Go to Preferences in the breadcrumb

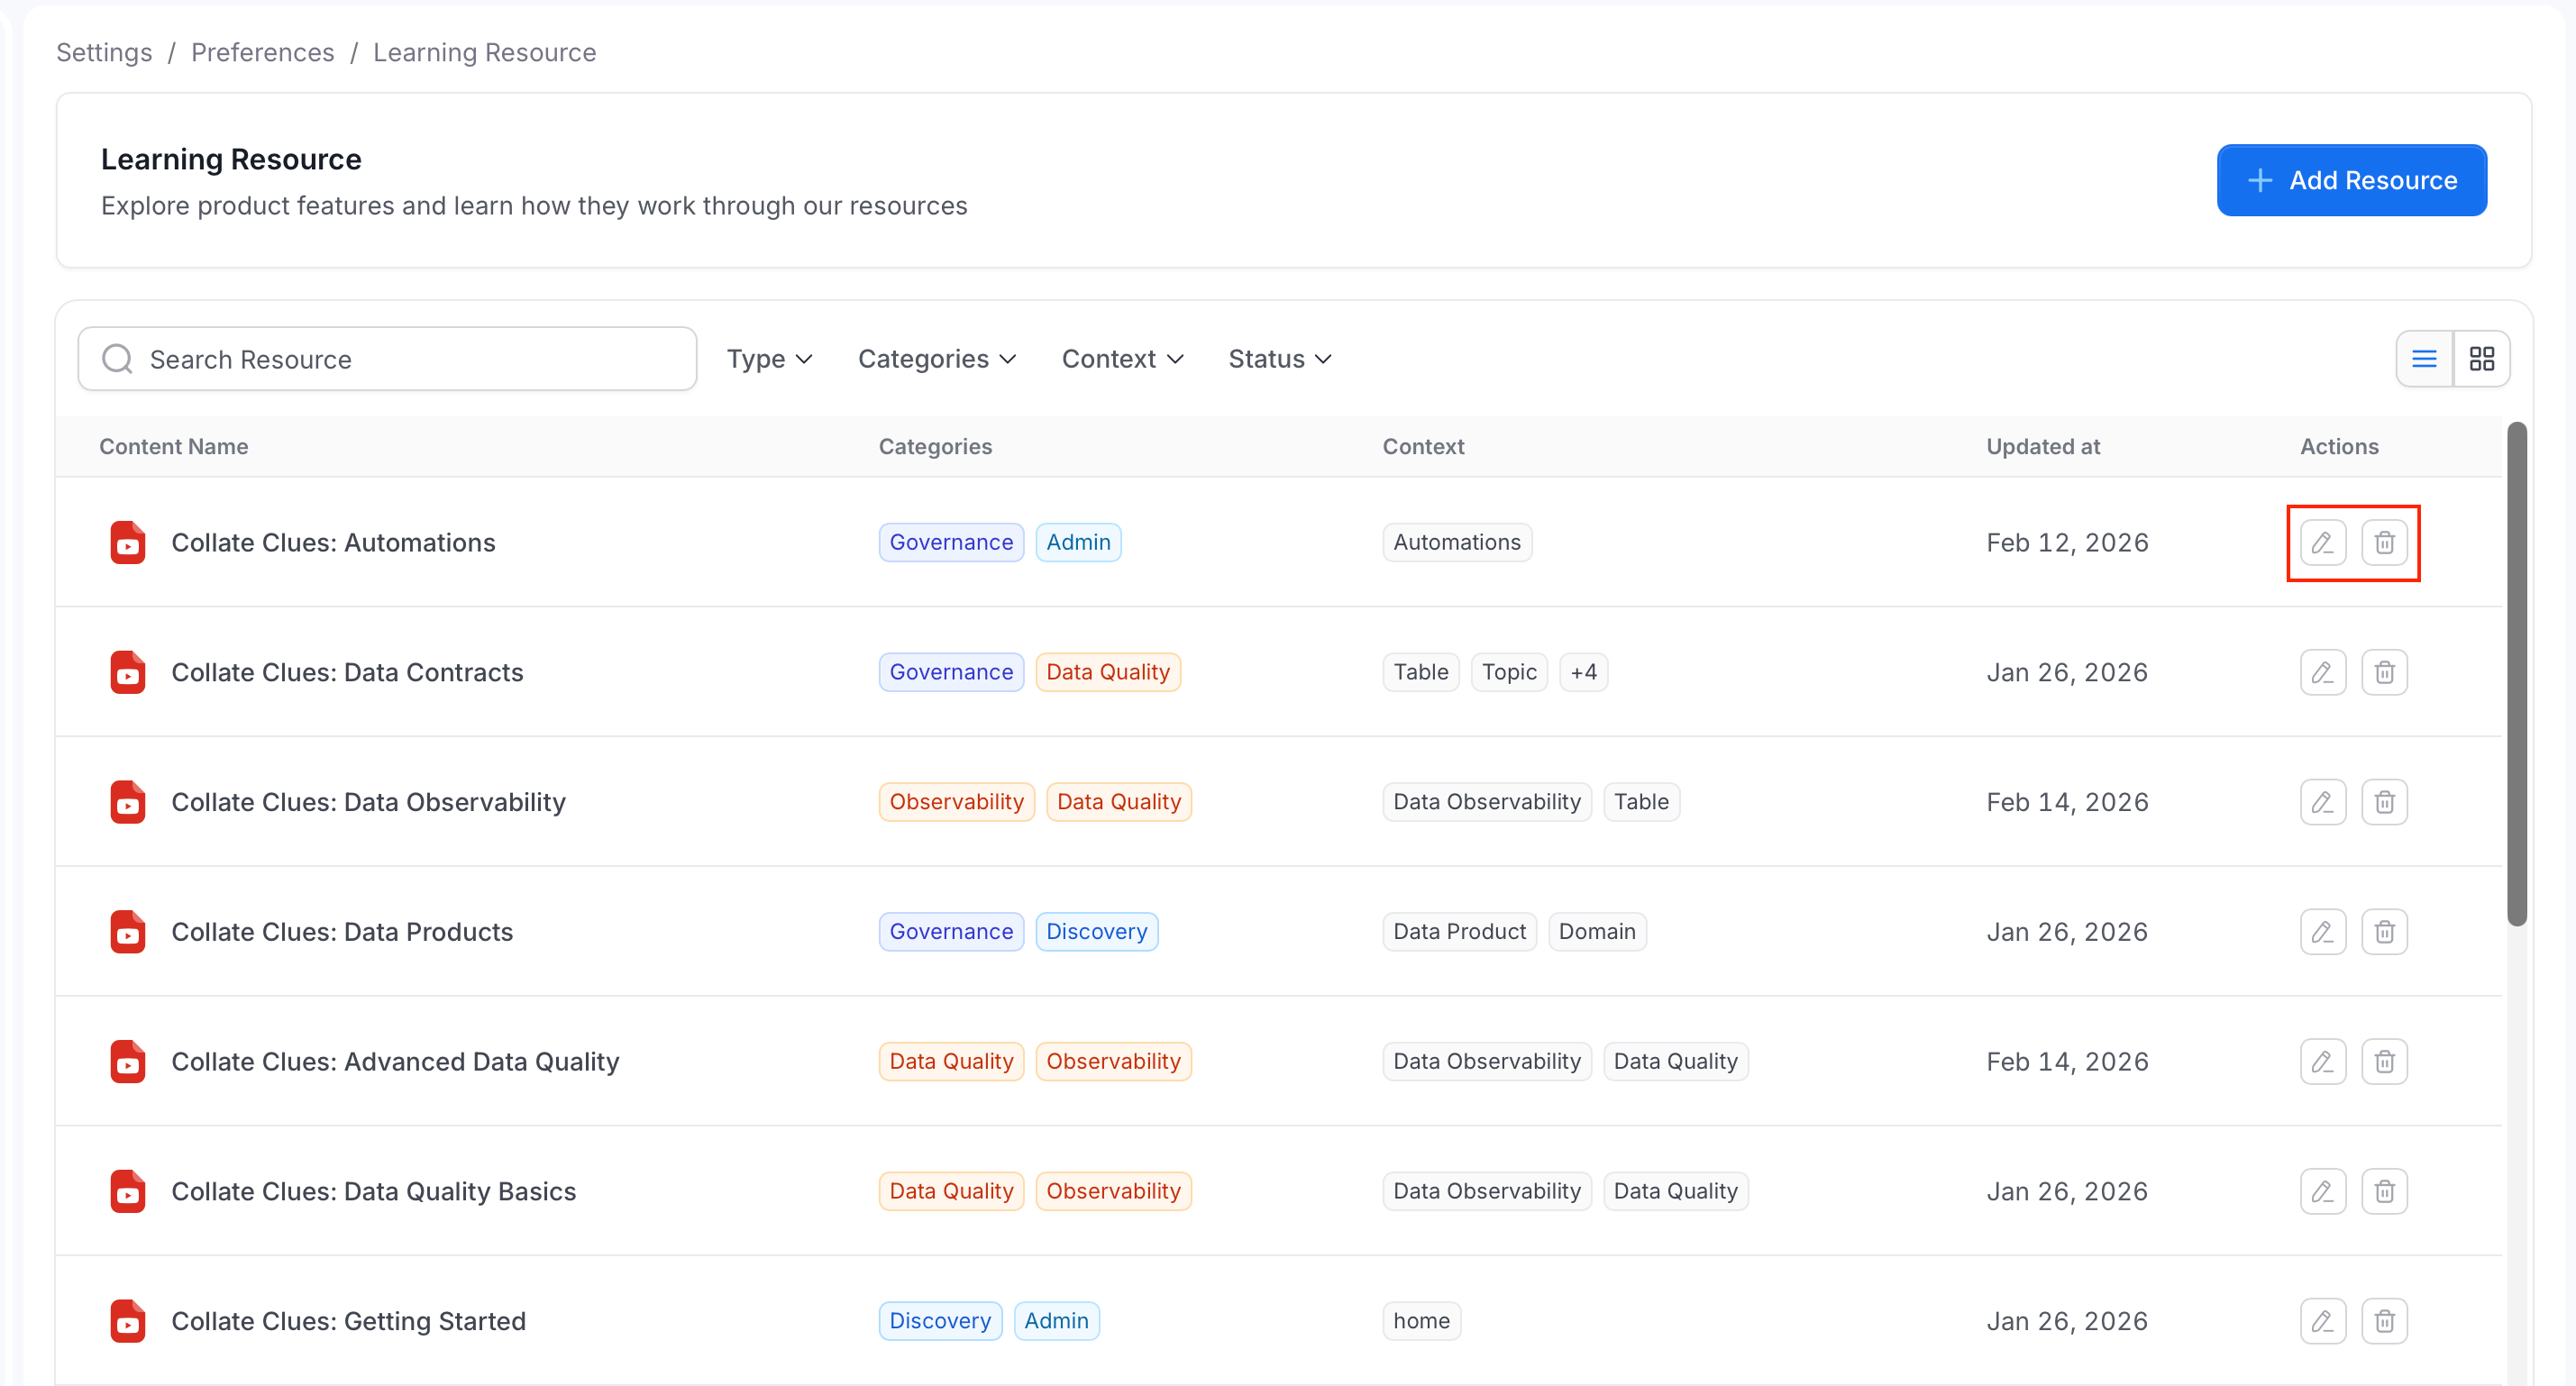[x=263, y=52]
